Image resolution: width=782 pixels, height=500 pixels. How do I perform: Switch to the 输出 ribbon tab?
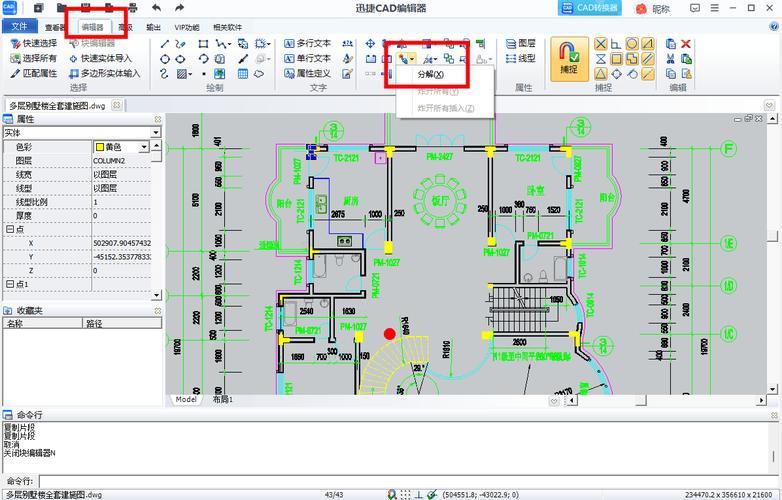(x=154, y=27)
